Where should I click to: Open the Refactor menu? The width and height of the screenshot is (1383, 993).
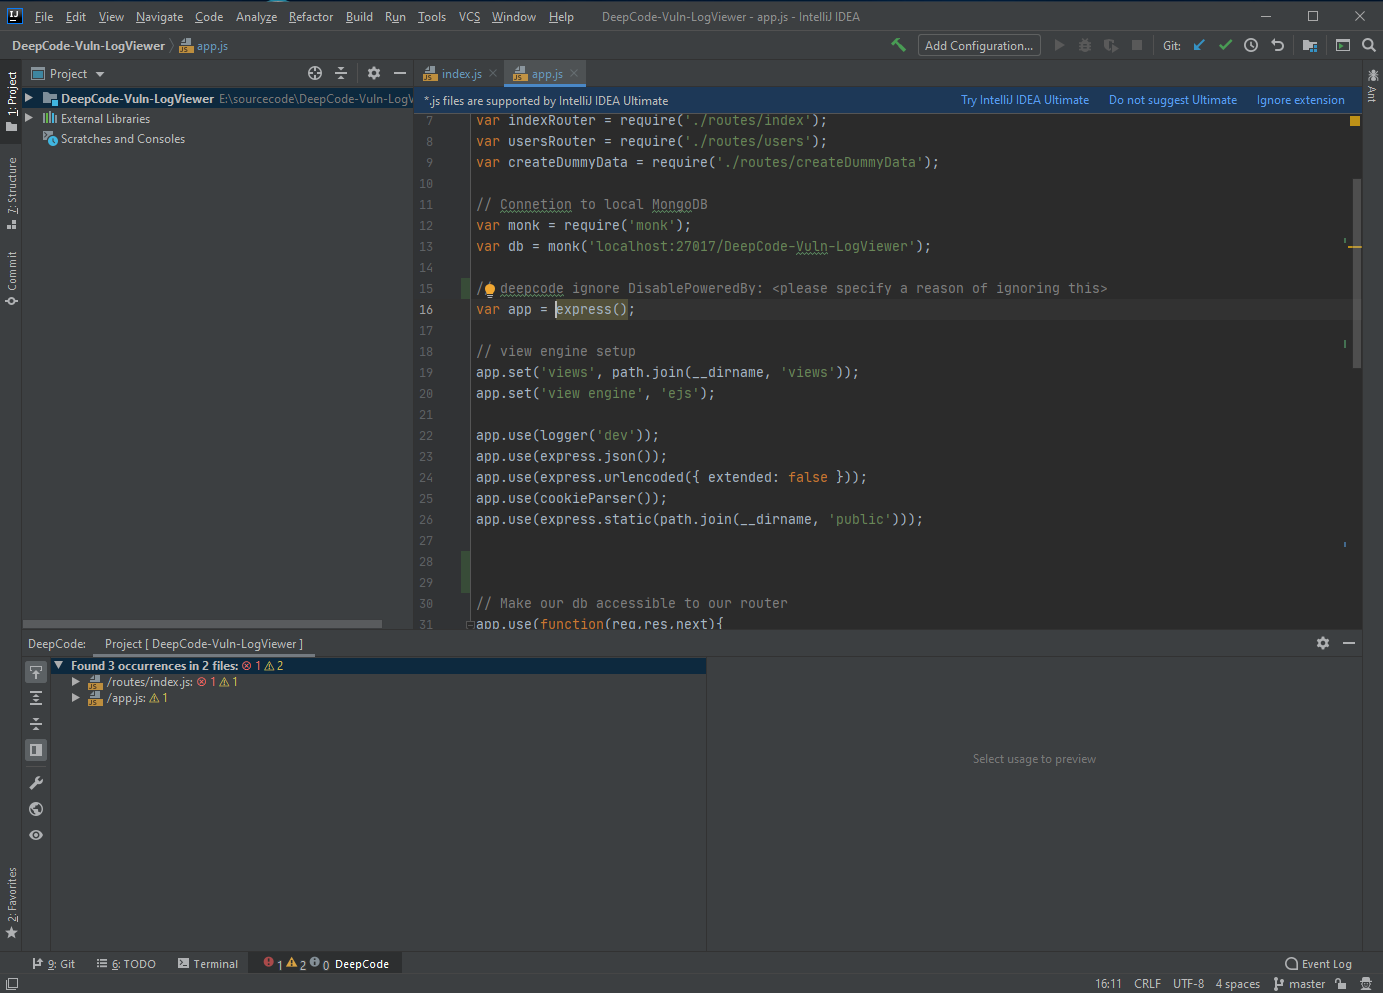pos(311,17)
